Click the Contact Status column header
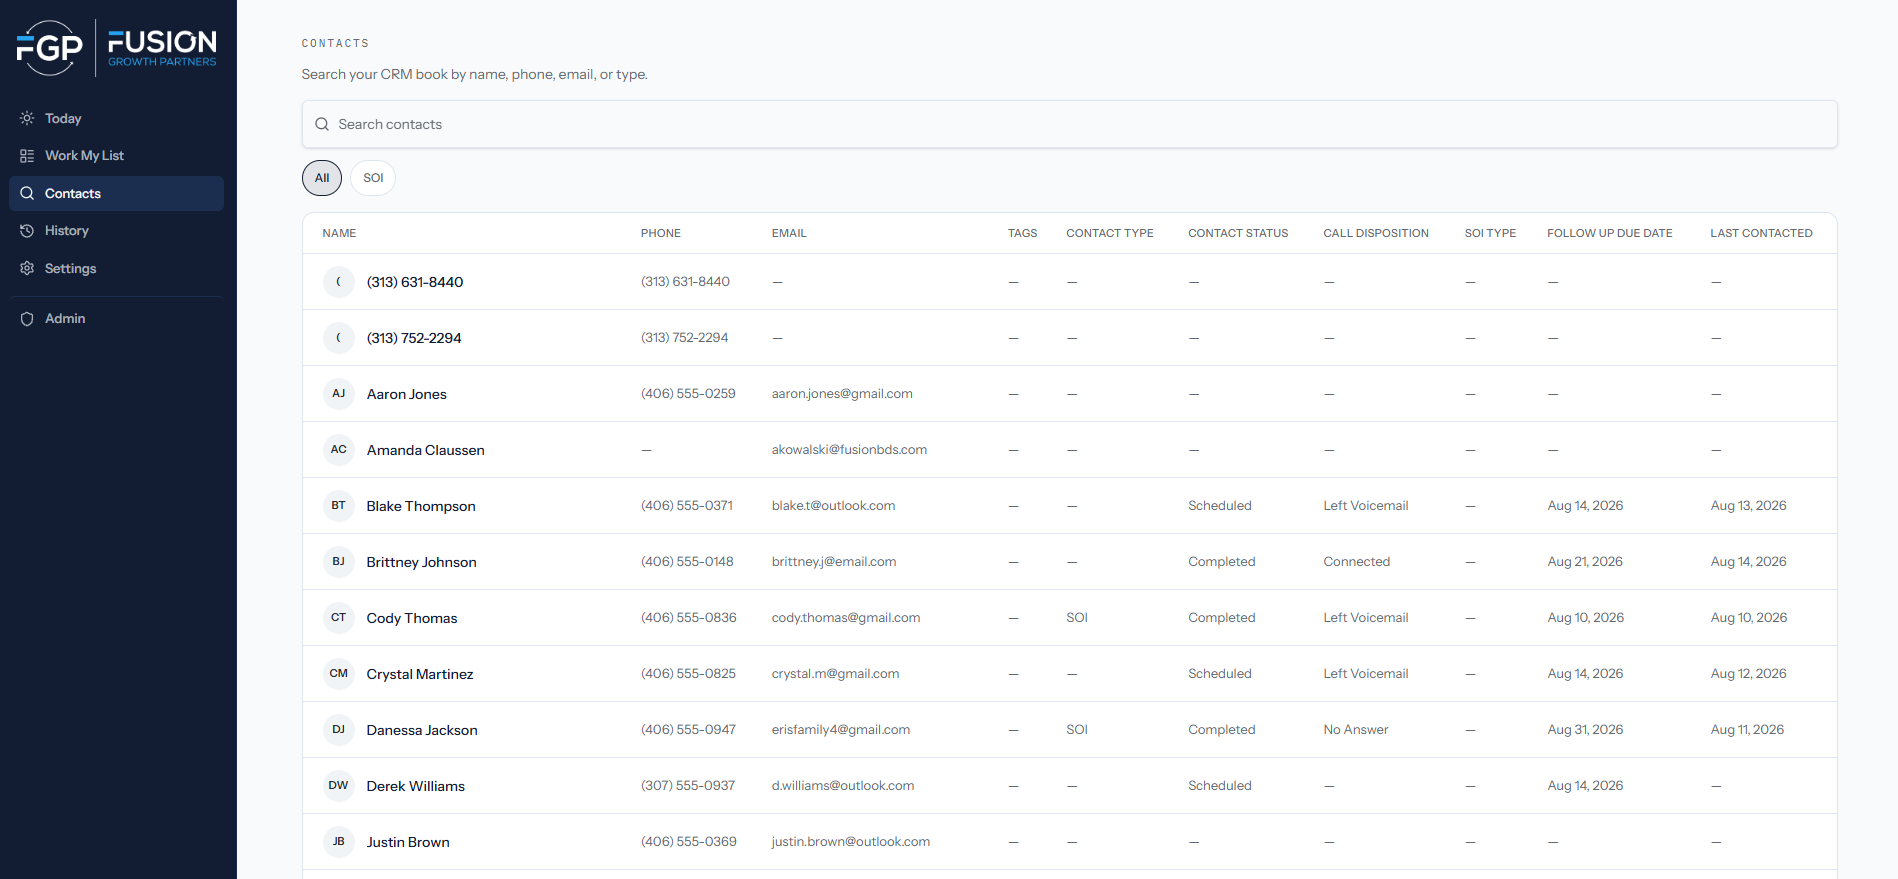This screenshot has height=879, width=1898. pos(1238,234)
